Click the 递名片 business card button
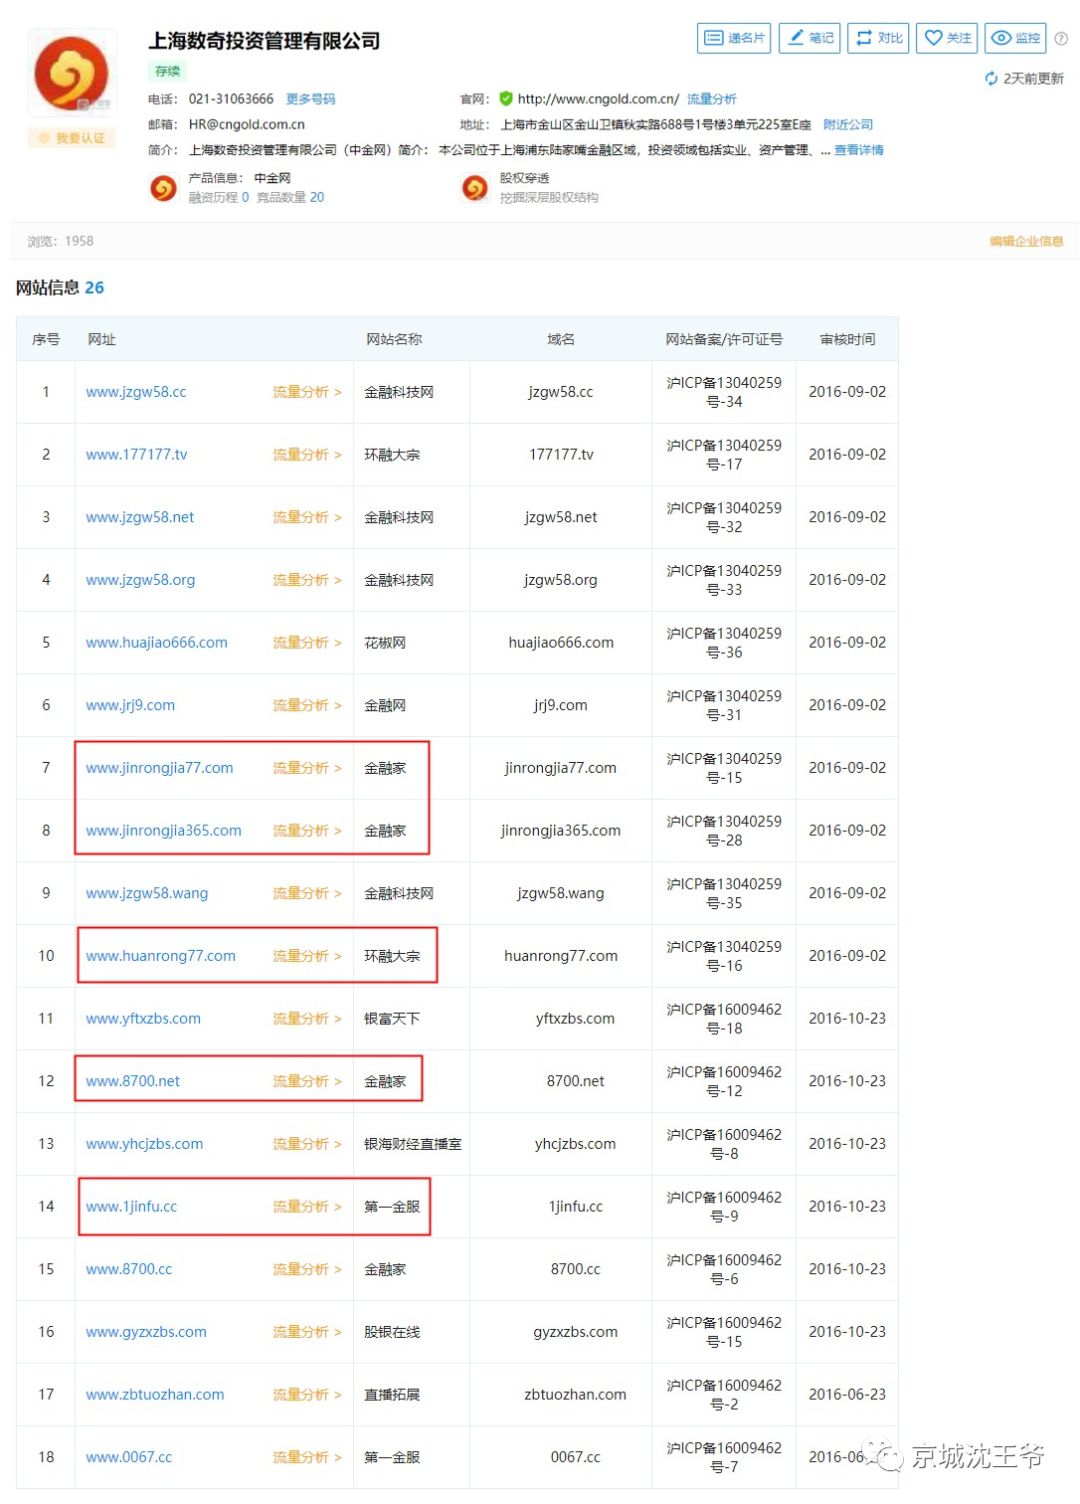 tap(733, 38)
